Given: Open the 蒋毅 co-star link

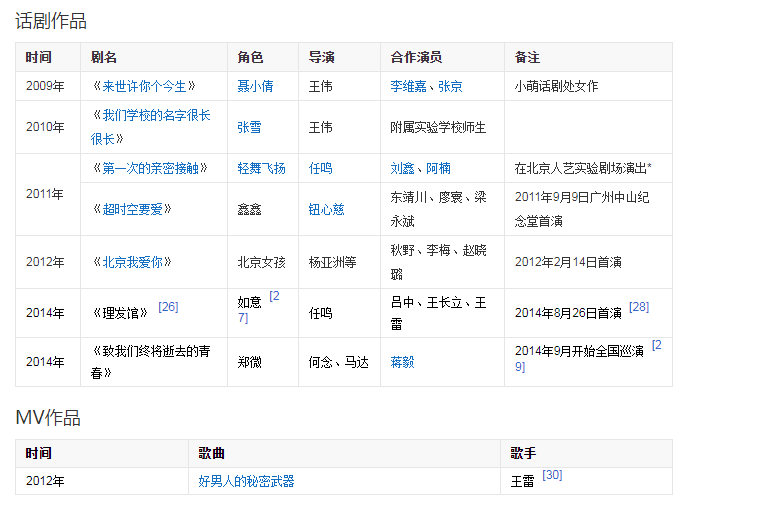Looking at the screenshot, I should 402,362.
